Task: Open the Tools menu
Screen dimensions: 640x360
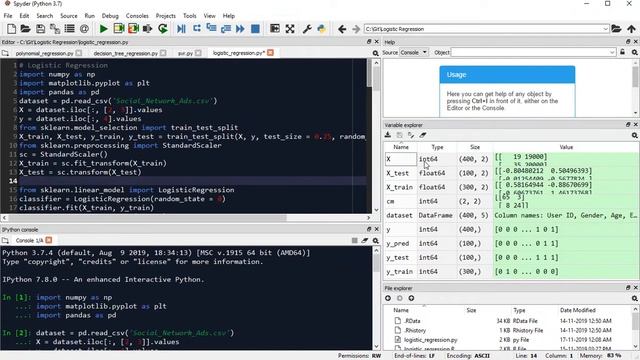Action: pyautogui.click(x=189, y=16)
